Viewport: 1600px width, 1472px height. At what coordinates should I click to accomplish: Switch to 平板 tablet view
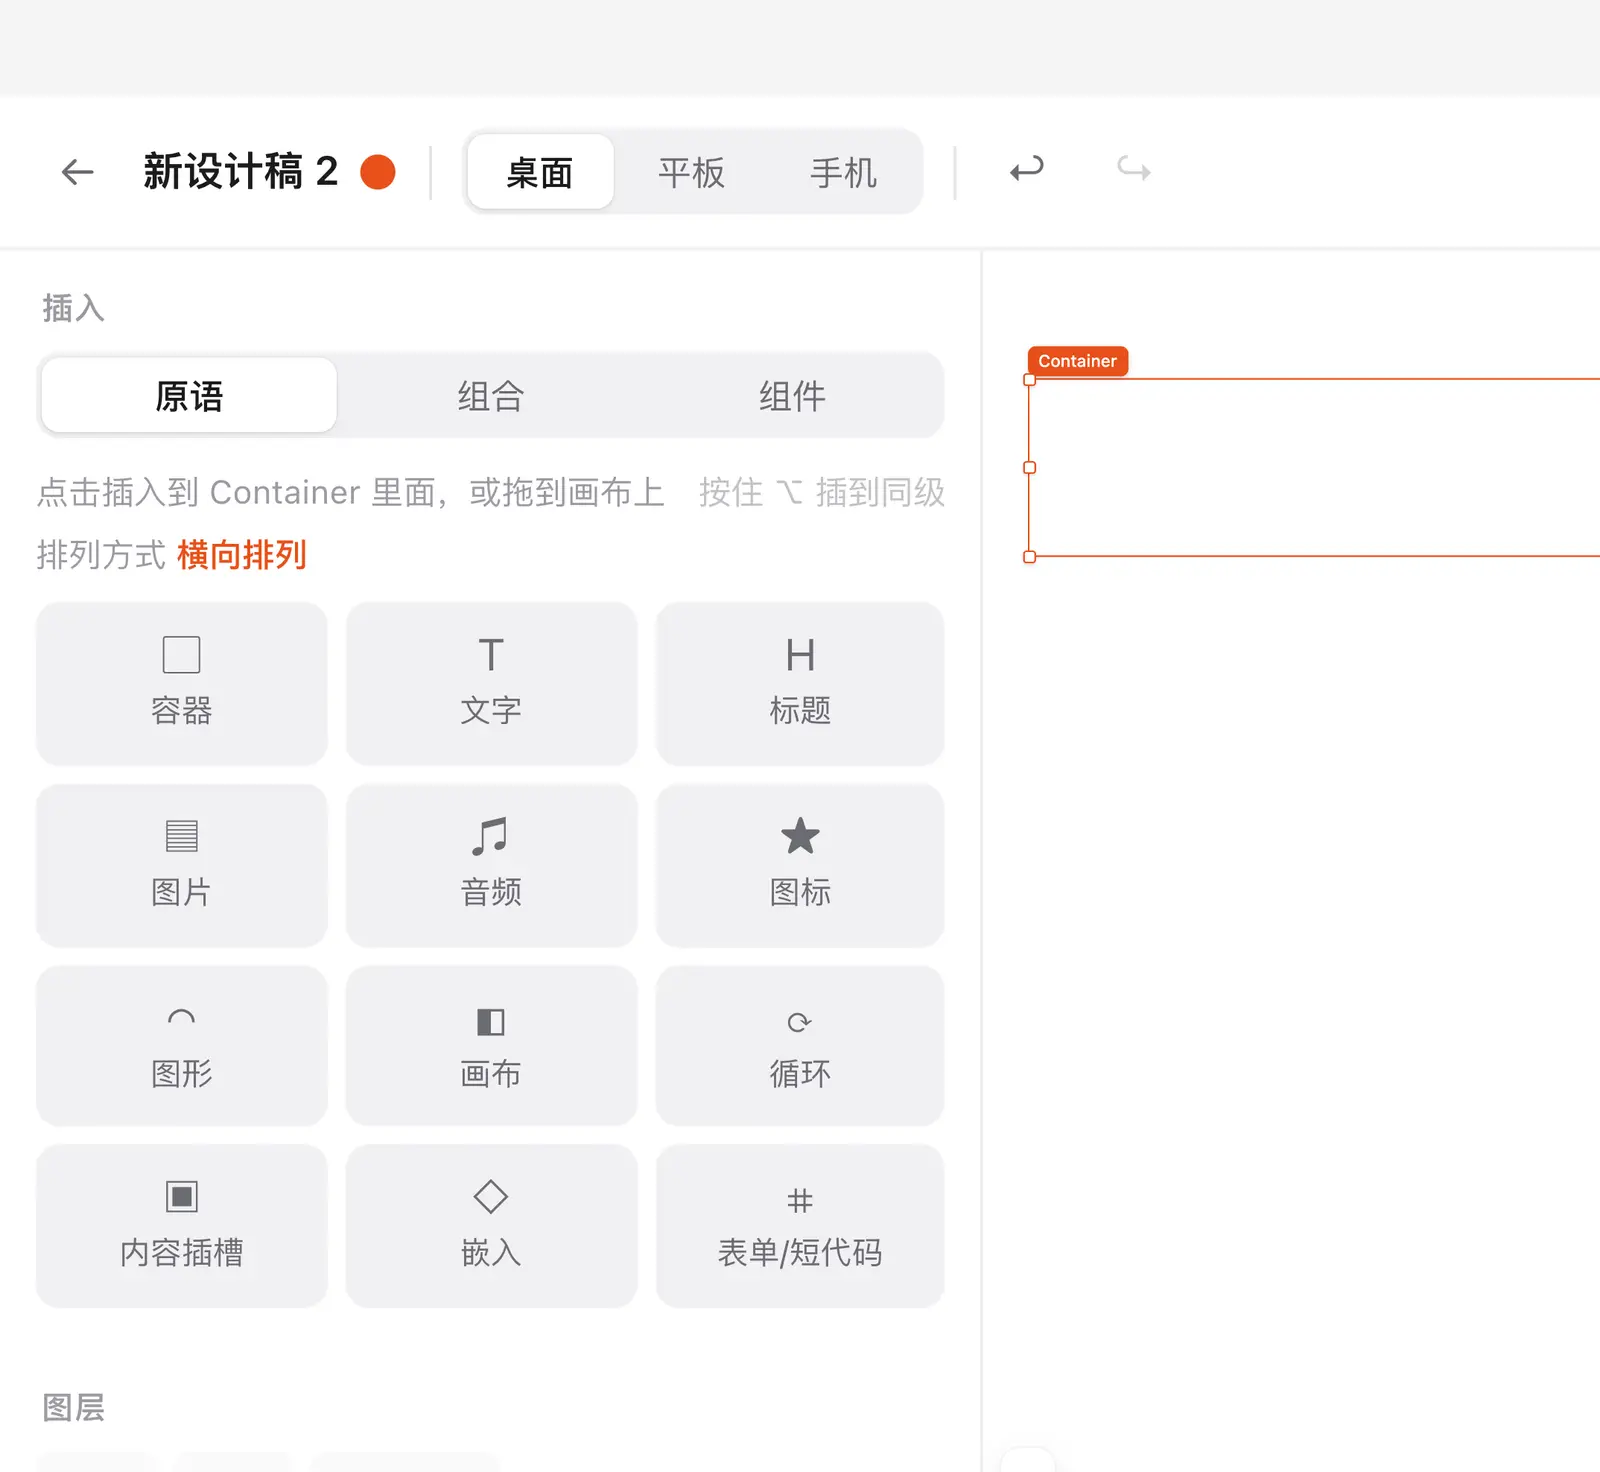click(691, 172)
